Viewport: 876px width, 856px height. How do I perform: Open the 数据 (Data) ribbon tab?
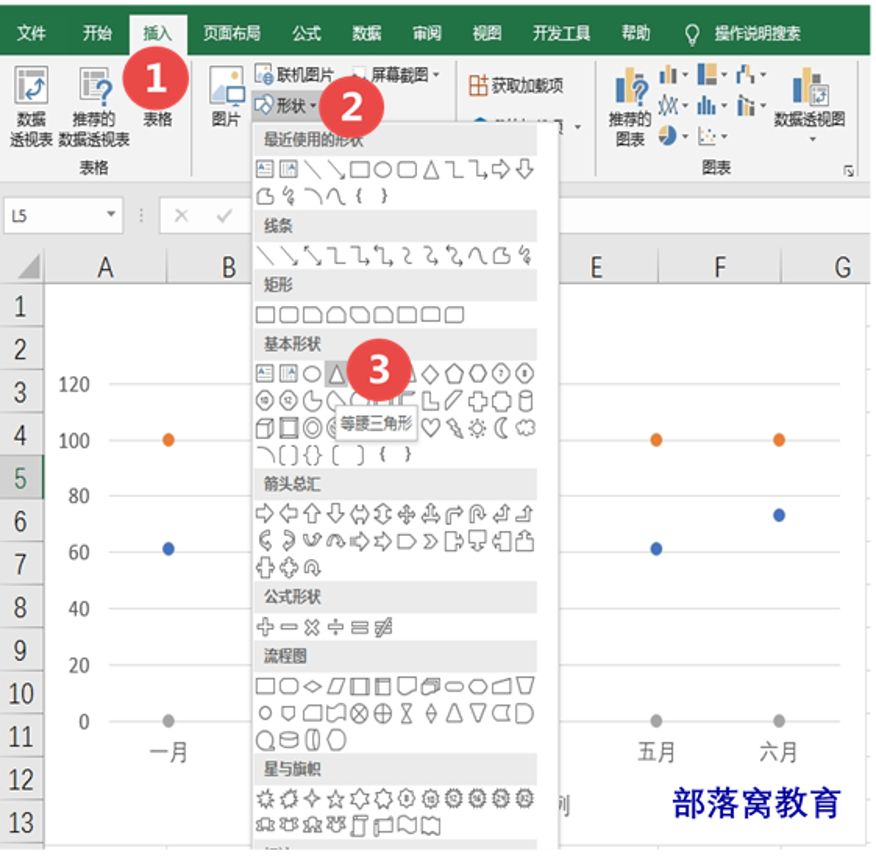pyautogui.click(x=366, y=34)
